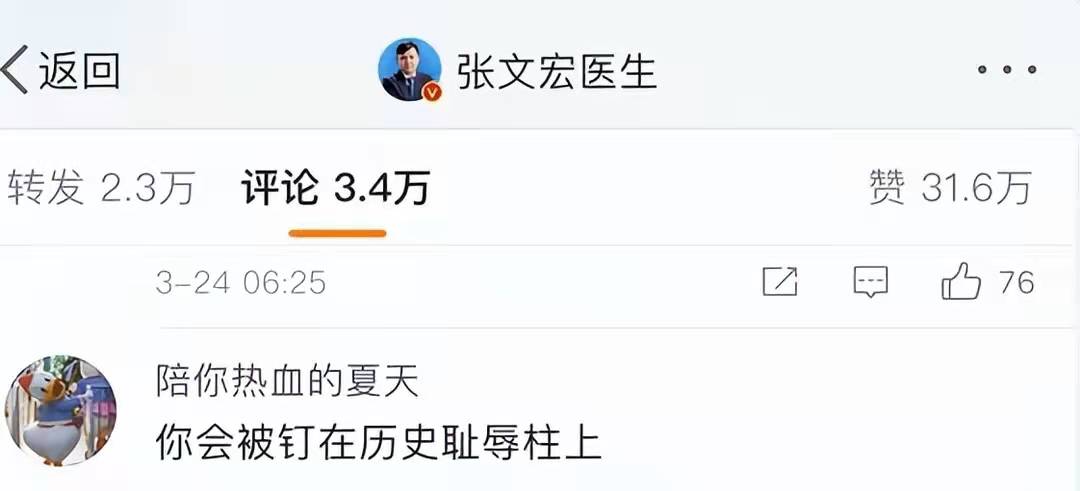Open the three-dot more options menu
Image resolution: width=1080 pixels, height=491 pixels.
[1007, 70]
